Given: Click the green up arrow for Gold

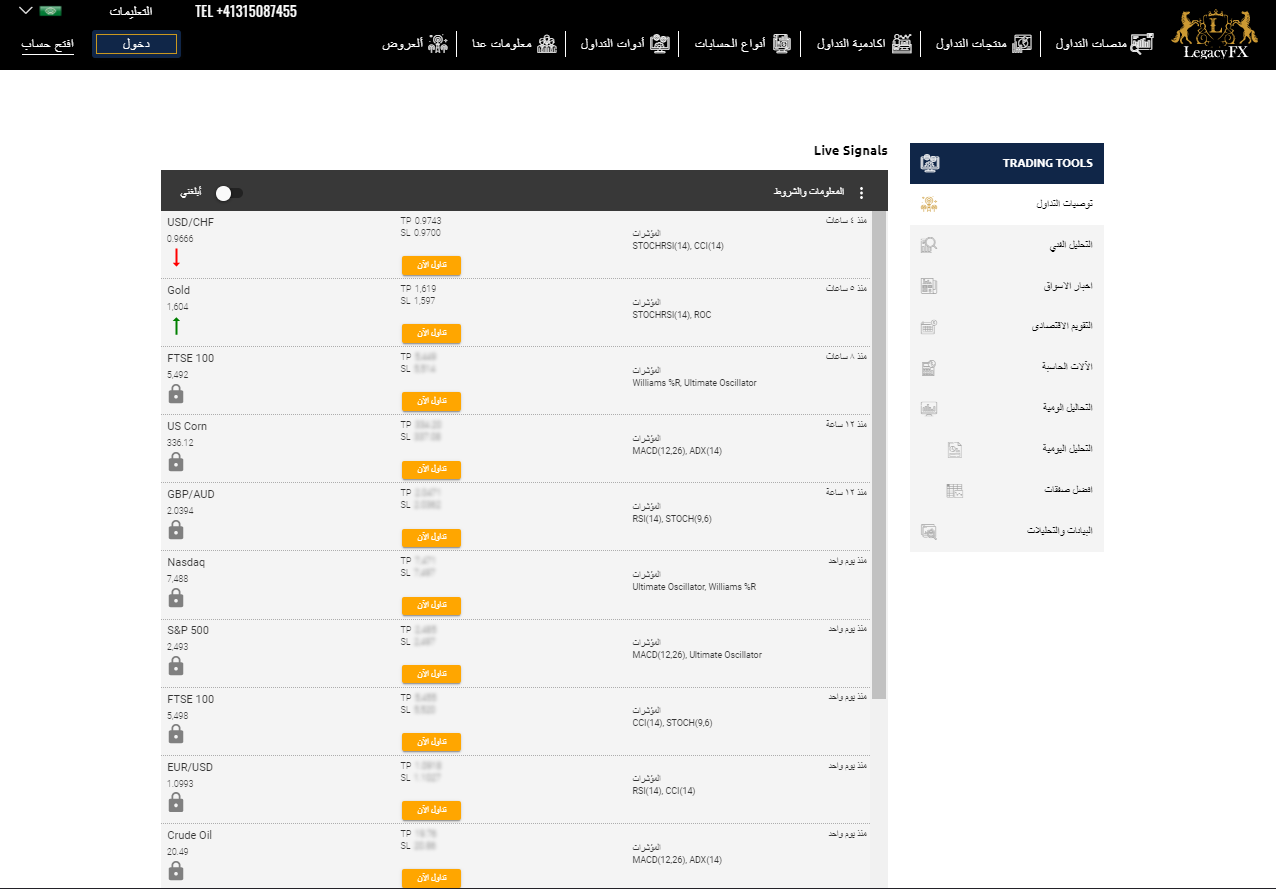Looking at the screenshot, I should (x=176, y=325).
